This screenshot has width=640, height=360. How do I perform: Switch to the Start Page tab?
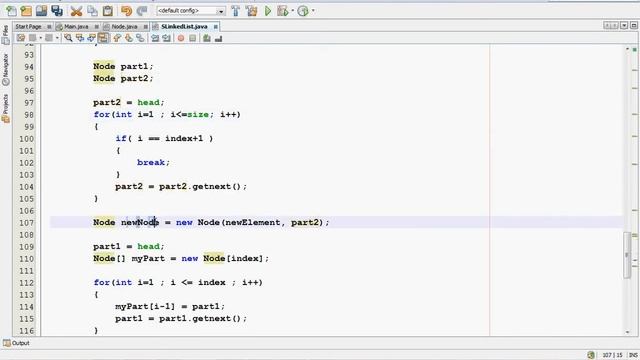[29, 27]
